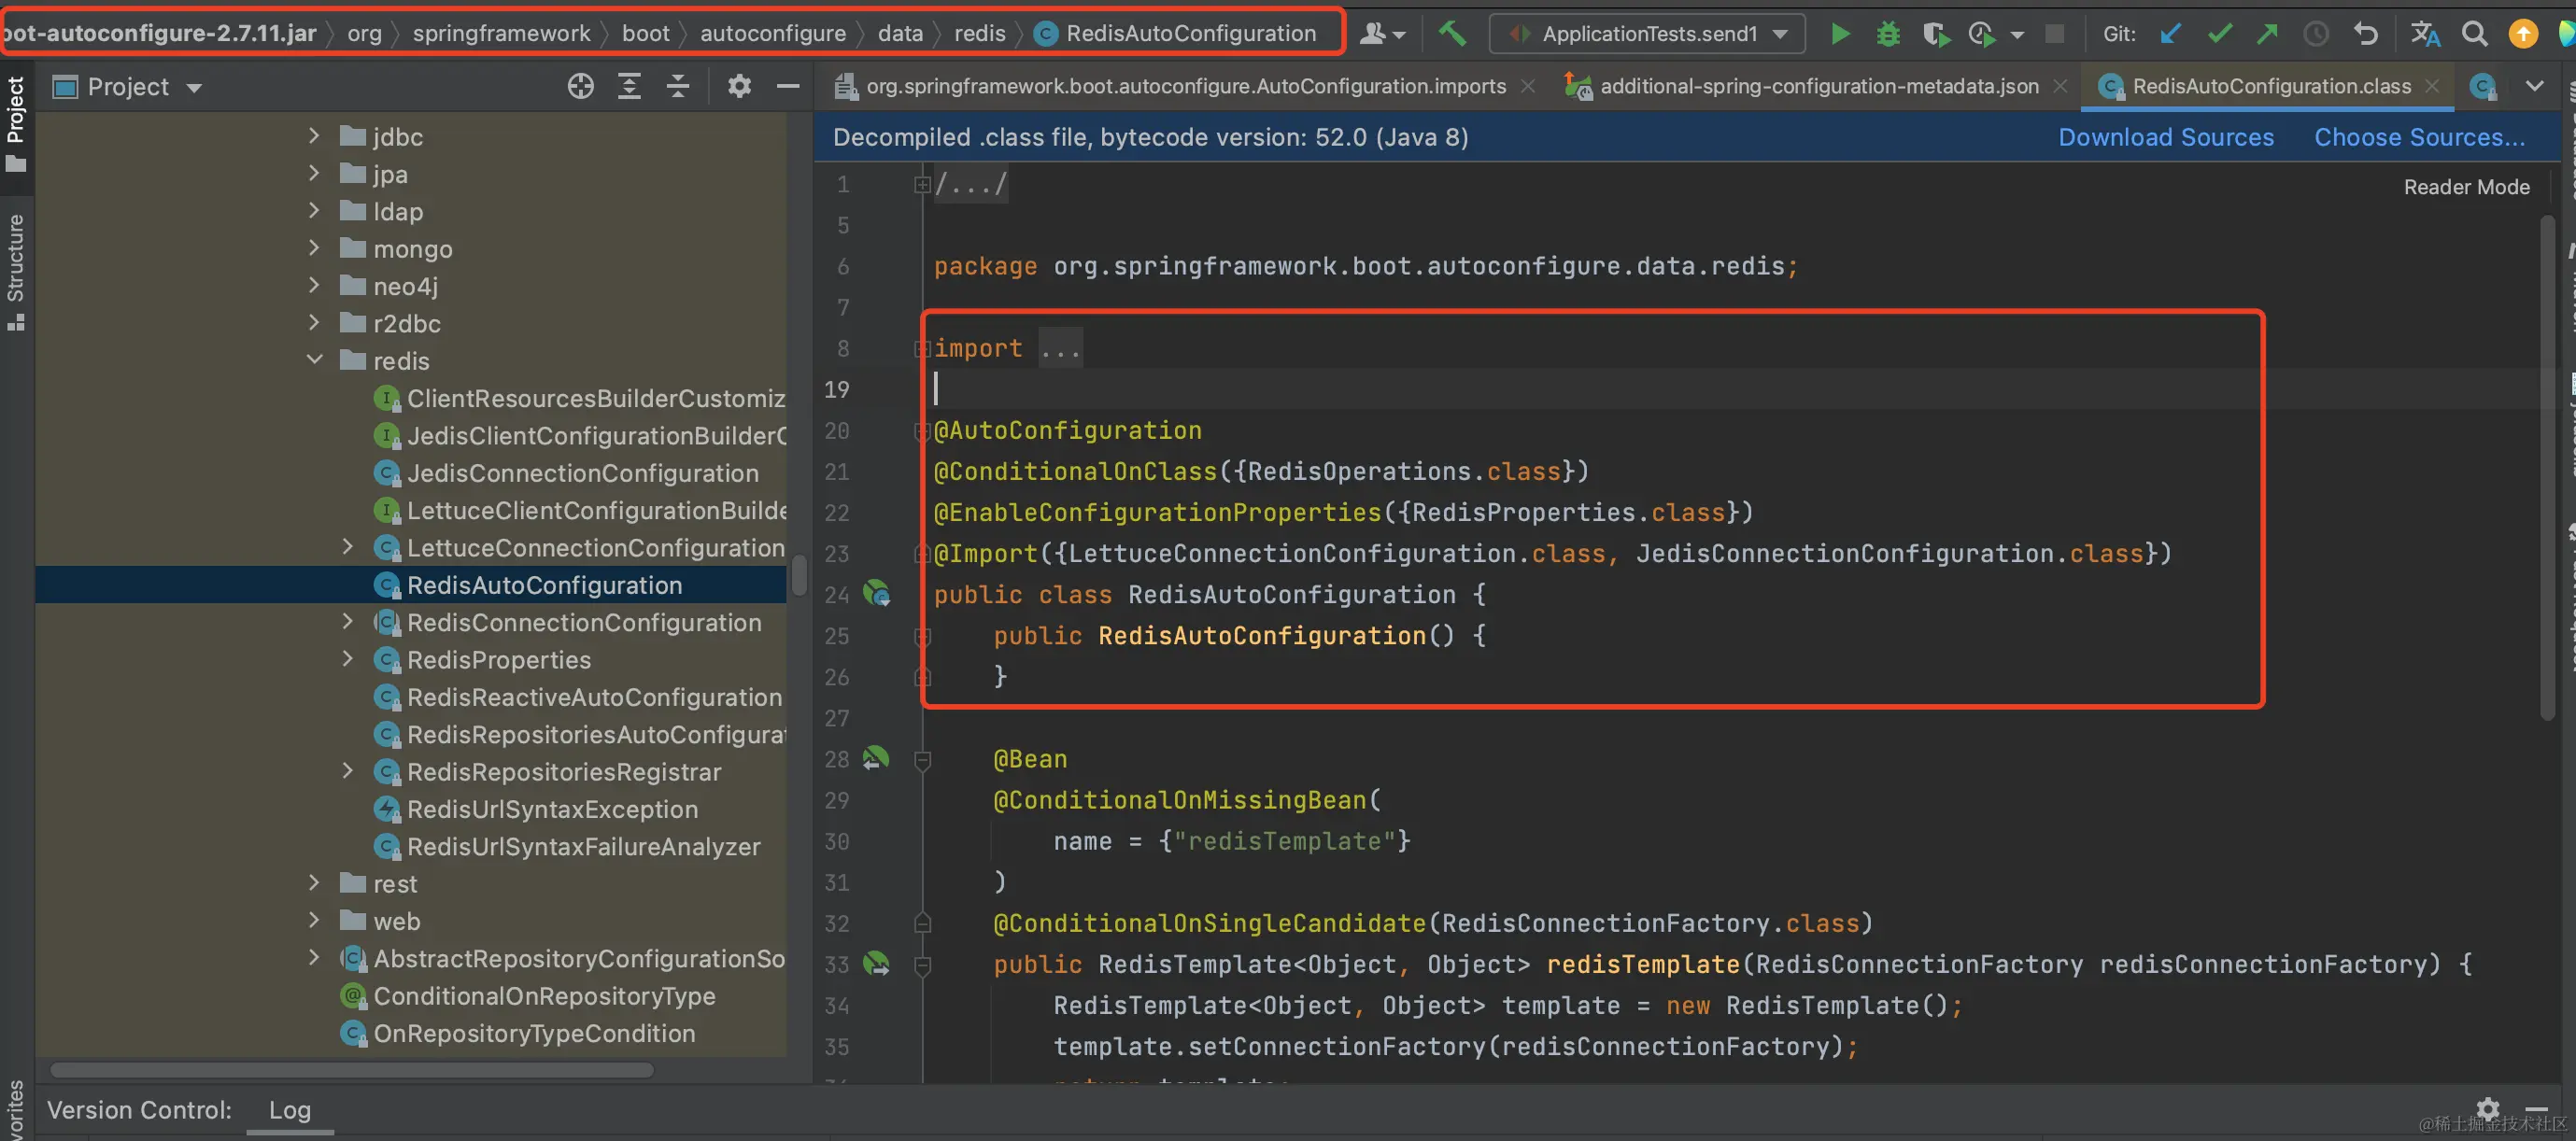This screenshot has width=2576, height=1141.
Task: Click the Download Sources link
Action: 2165,137
